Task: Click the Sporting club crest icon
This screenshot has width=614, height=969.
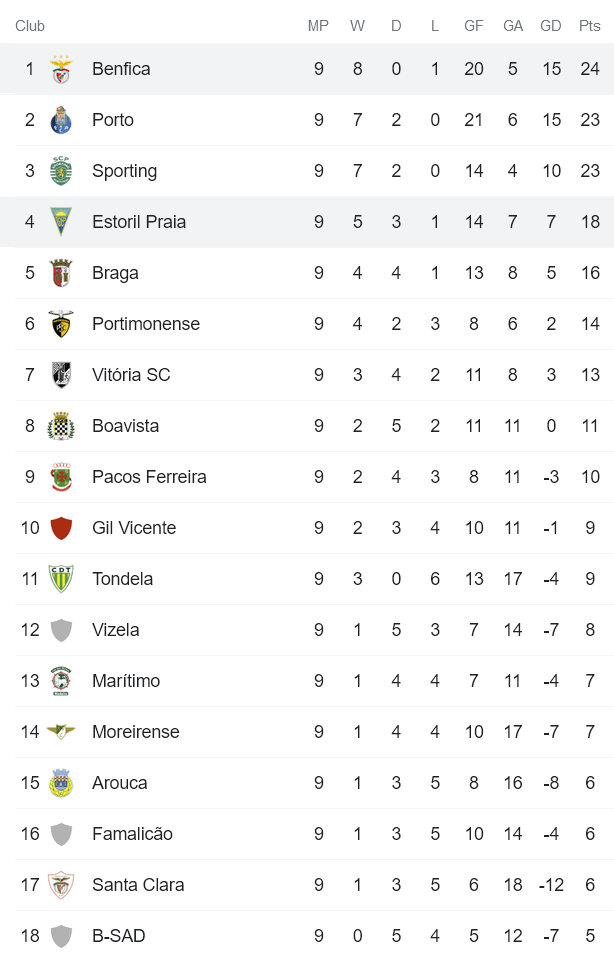Action: [61, 171]
